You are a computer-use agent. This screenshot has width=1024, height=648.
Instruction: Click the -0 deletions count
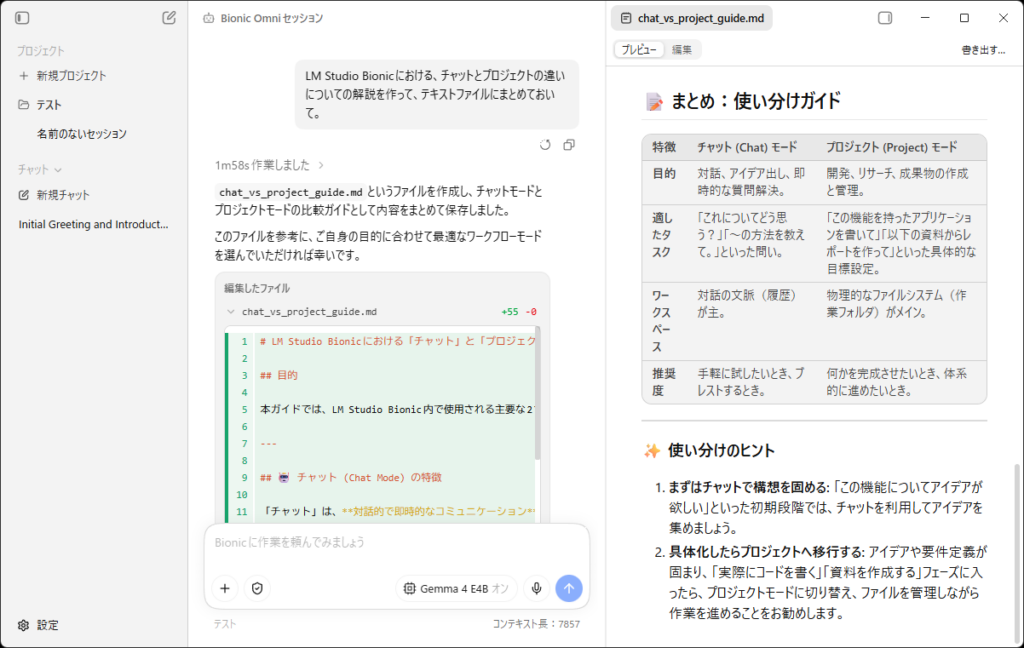pyautogui.click(x=531, y=312)
